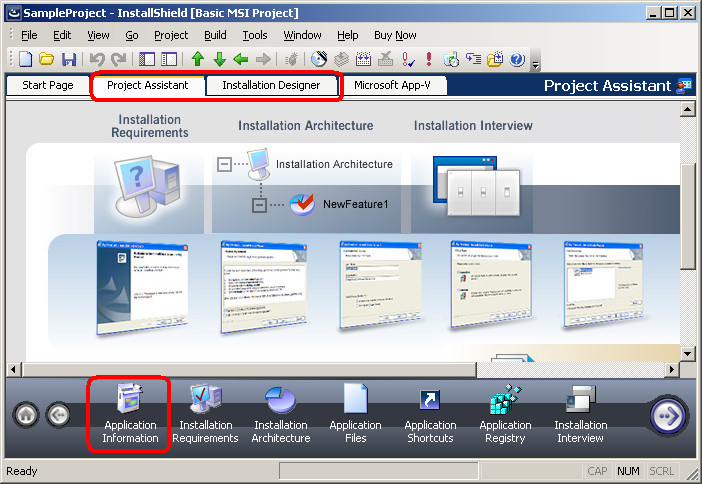This screenshot has height=484, width=702.
Task: Click the red exclamation Run icon
Action: pos(429,59)
